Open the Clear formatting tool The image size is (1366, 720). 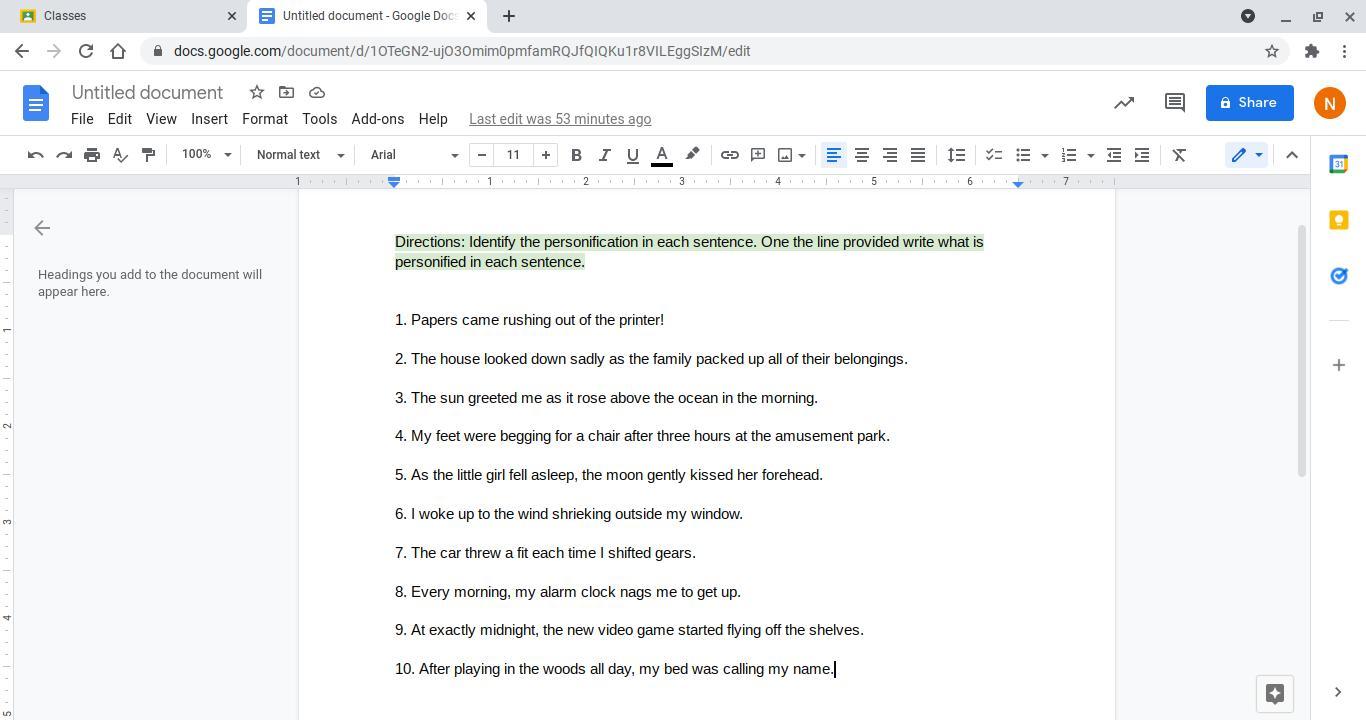pos(1179,155)
